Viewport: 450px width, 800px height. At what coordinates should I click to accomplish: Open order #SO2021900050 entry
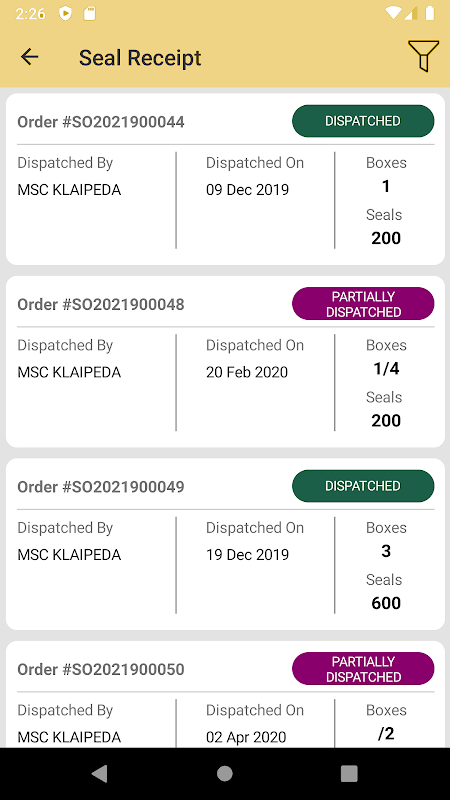[x=225, y=694]
